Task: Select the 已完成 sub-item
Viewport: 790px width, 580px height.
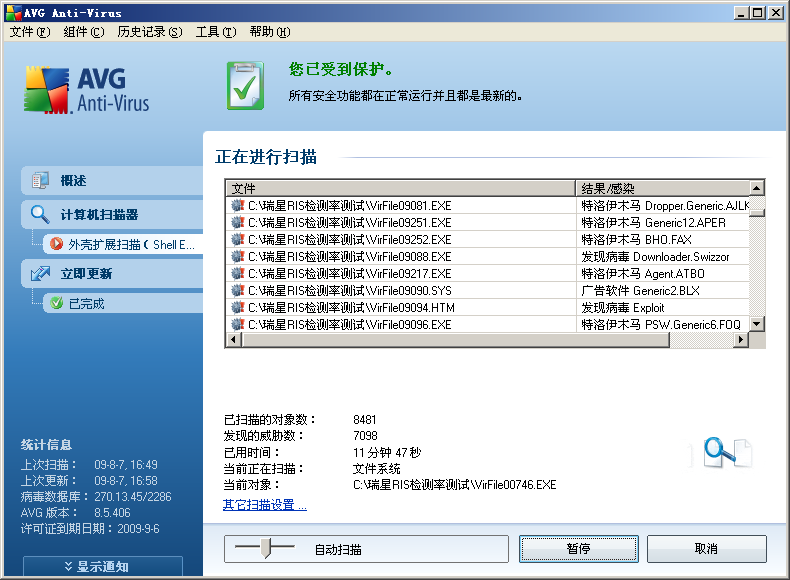Action: pos(123,303)
